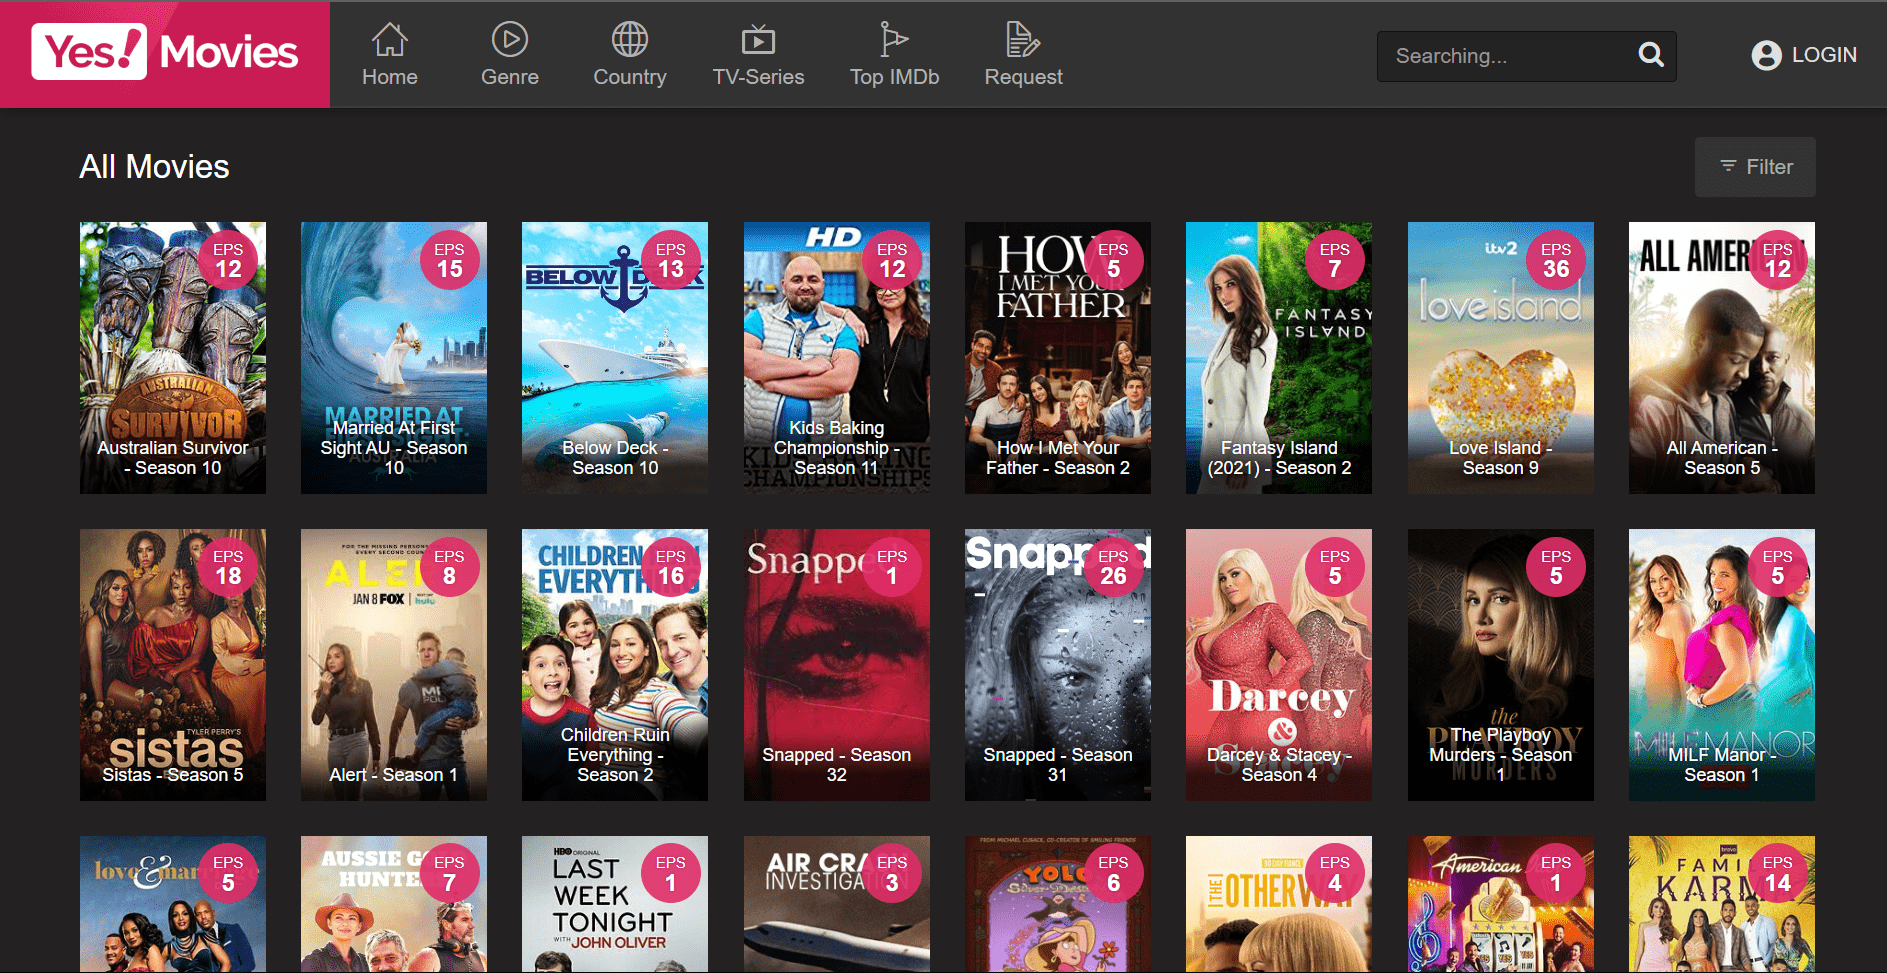Click the EPS 36 badge on Love Island
Screen dimensions: 1887x973
[x=1556, y=260]
